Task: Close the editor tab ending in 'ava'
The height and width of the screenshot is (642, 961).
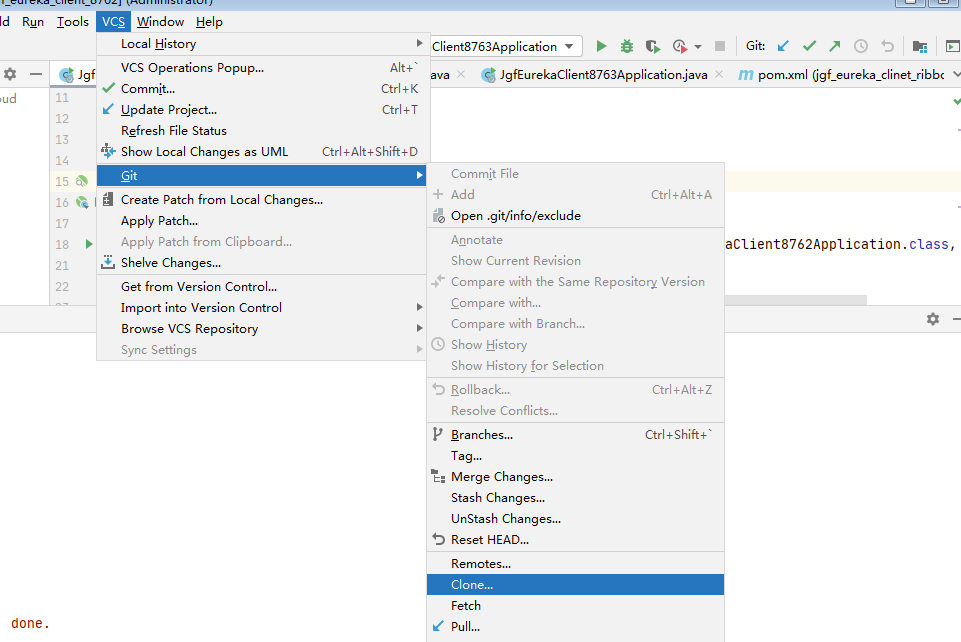Action: tap(461, 74)
